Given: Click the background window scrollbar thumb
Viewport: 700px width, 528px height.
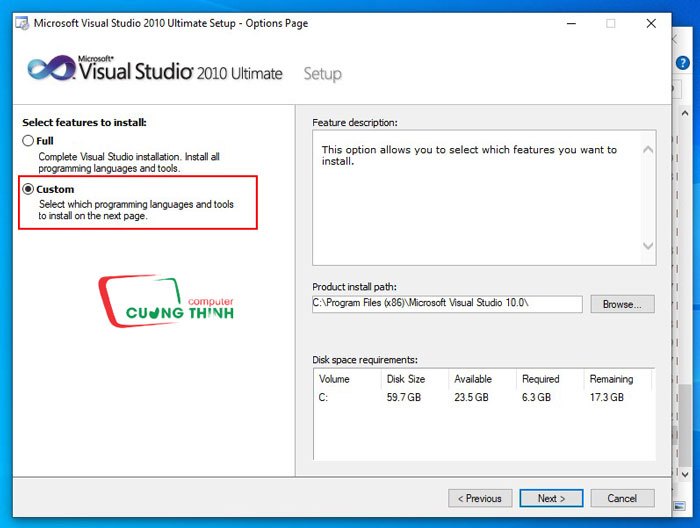Looking at the screenshot, I should [x=685, y=425].
